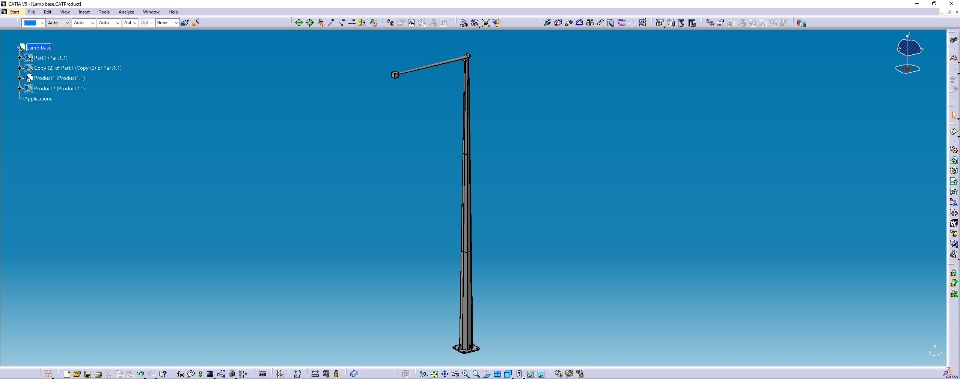Open the blue fill color dropdown

(x=34, y=23)
